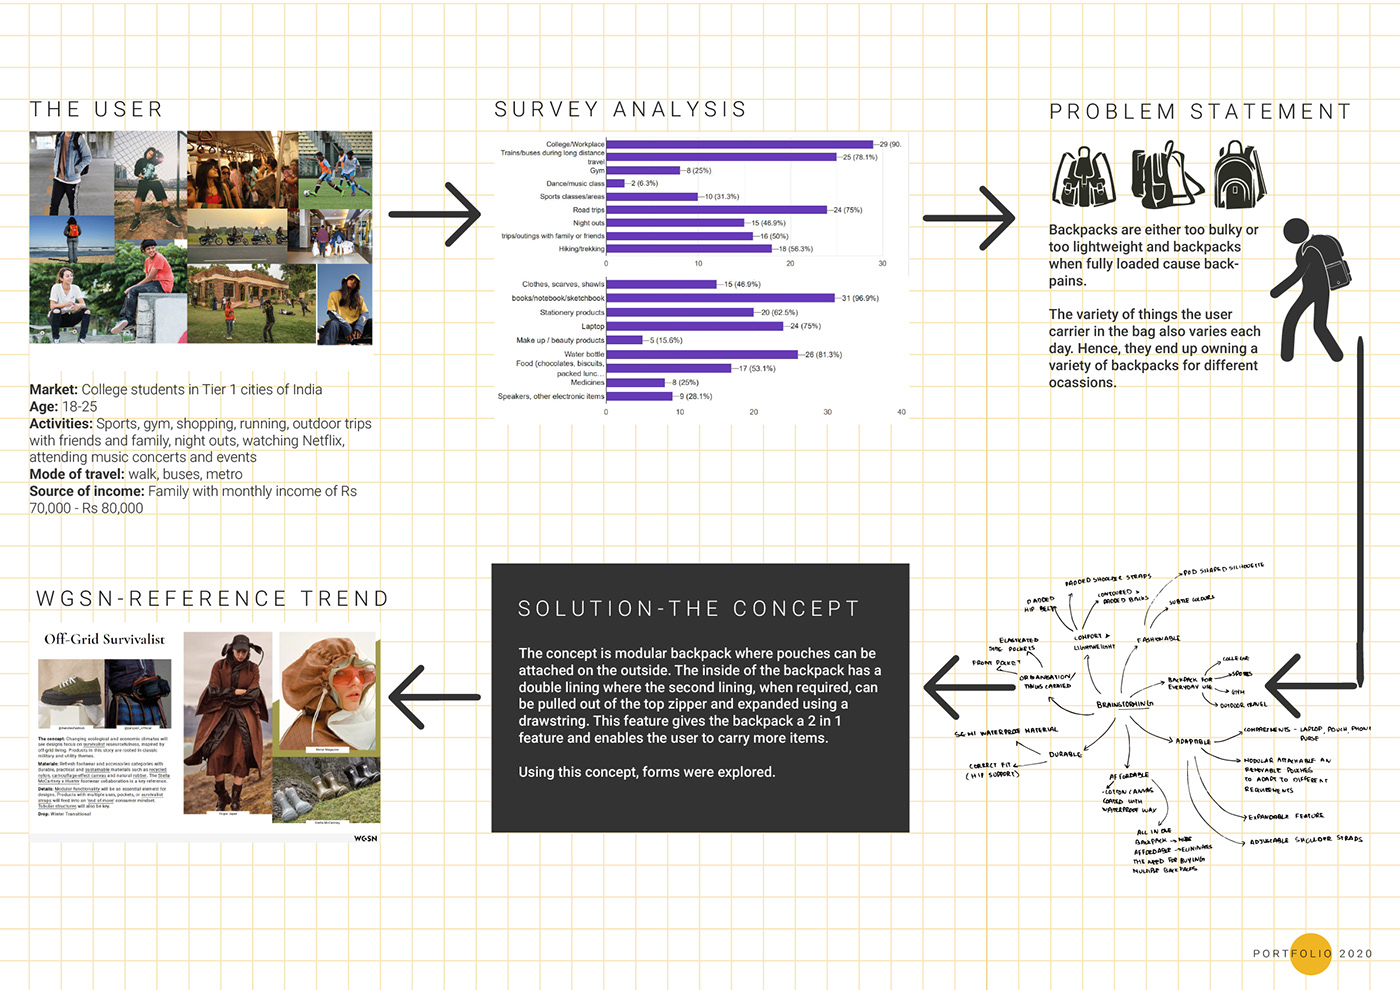This screenshot has width=1400, height=990.
Task: Click the 'Off-Grid Survivalist' title
Action: 104,639
